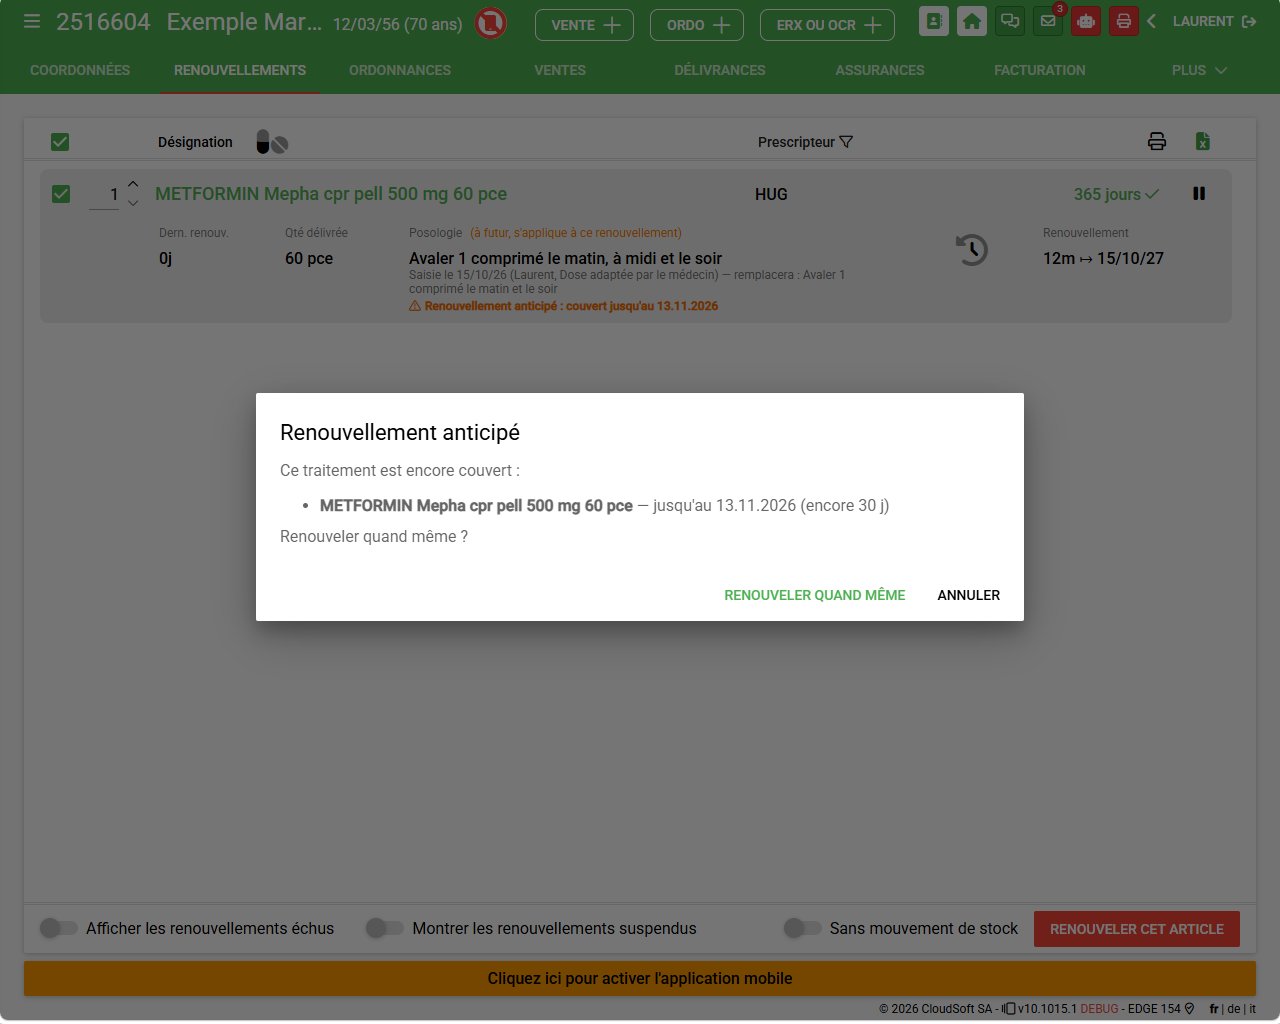The height and width of the screenshot is (1024, 1280).
Task: Switch to the ORDONNANCES tab
Action: (x=400, y=70)
